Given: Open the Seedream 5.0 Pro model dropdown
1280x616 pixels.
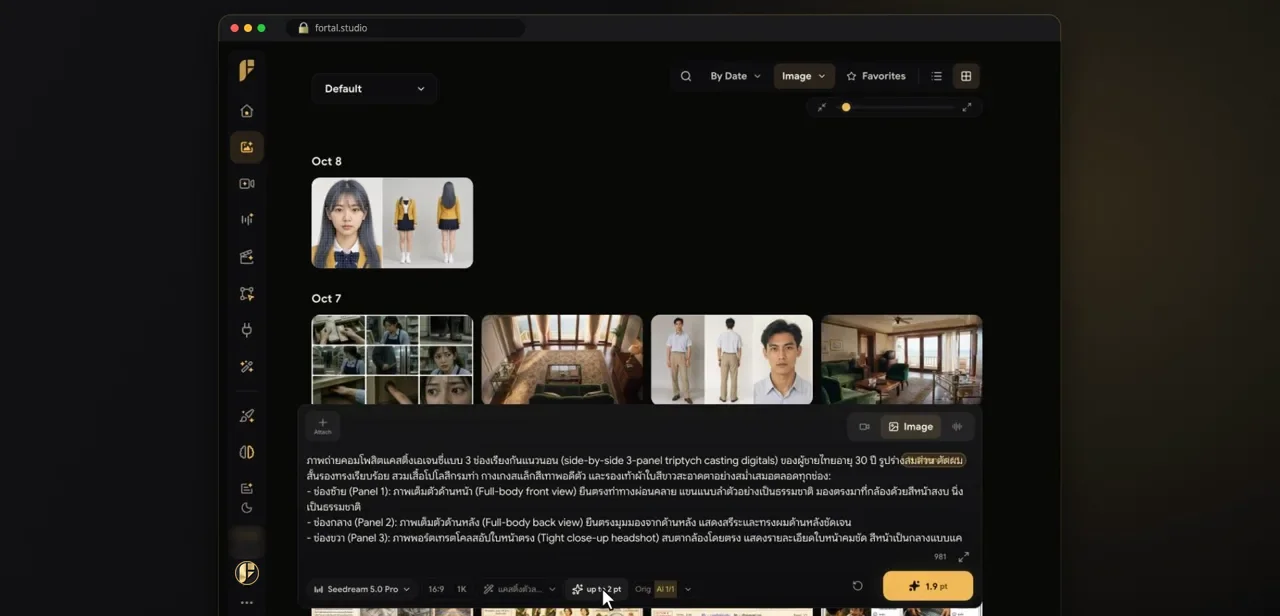Looking at the screenshot, I should [362, 589].
